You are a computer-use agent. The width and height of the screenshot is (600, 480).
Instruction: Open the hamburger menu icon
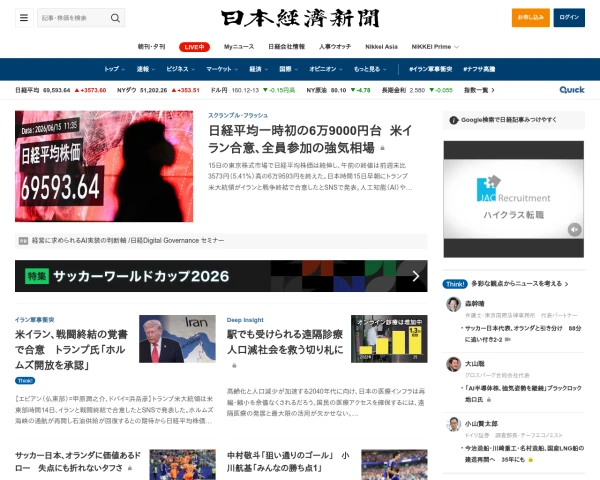pos(24,18)
